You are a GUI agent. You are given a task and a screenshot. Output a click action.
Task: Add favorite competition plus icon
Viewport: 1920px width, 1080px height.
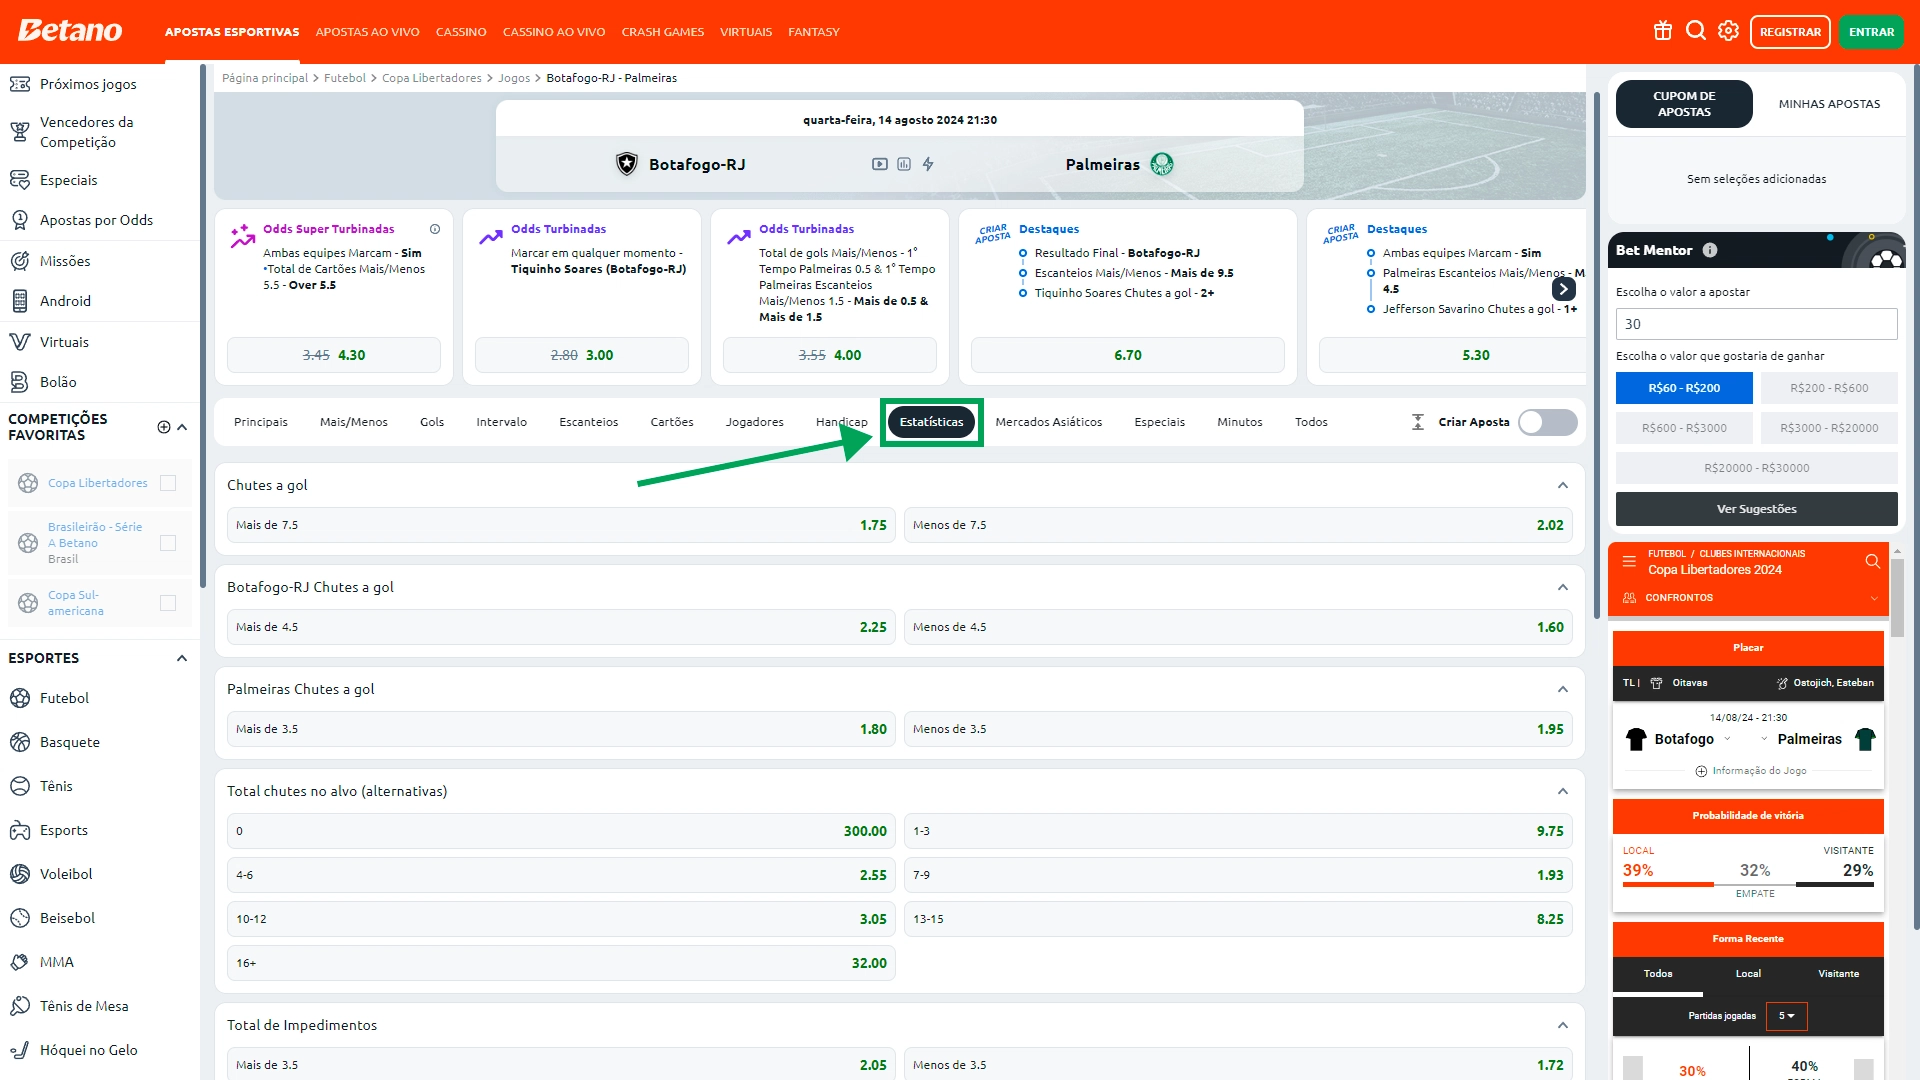tap(164, 427)
